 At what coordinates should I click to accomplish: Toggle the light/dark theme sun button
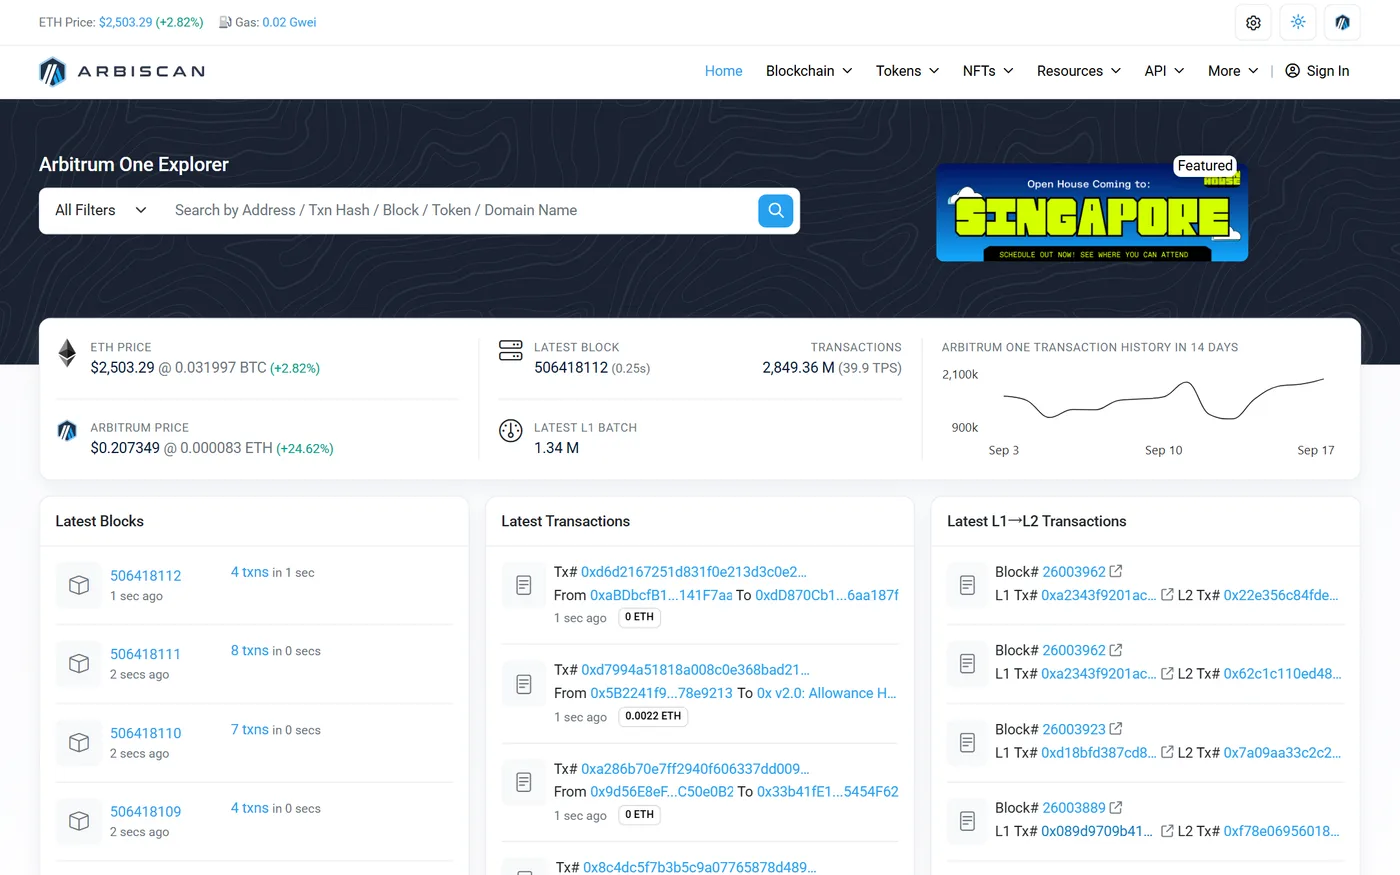pos(1298,22)
